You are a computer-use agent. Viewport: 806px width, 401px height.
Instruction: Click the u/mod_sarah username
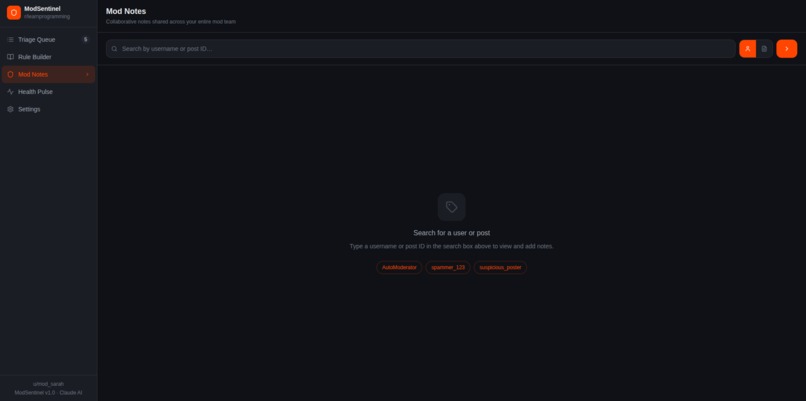(48, 384)
